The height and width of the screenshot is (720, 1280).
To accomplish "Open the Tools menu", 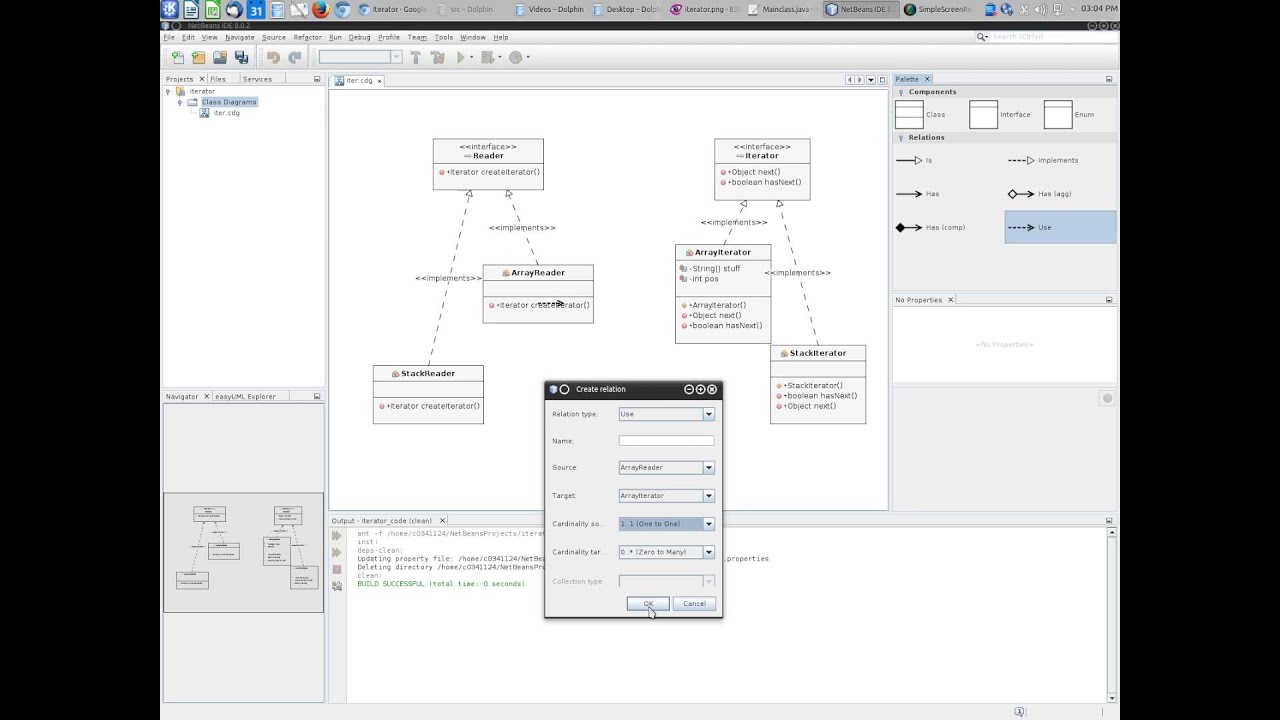I will pyautogui.click(x=443, y=37).
